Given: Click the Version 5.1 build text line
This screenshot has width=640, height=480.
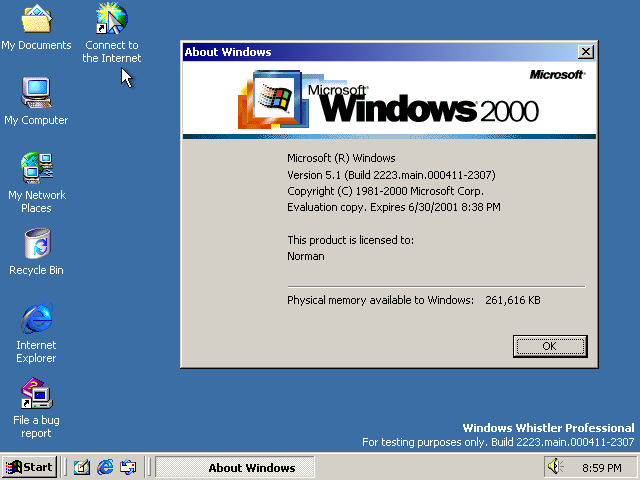Looking at the screenshot, I should 391,175.
